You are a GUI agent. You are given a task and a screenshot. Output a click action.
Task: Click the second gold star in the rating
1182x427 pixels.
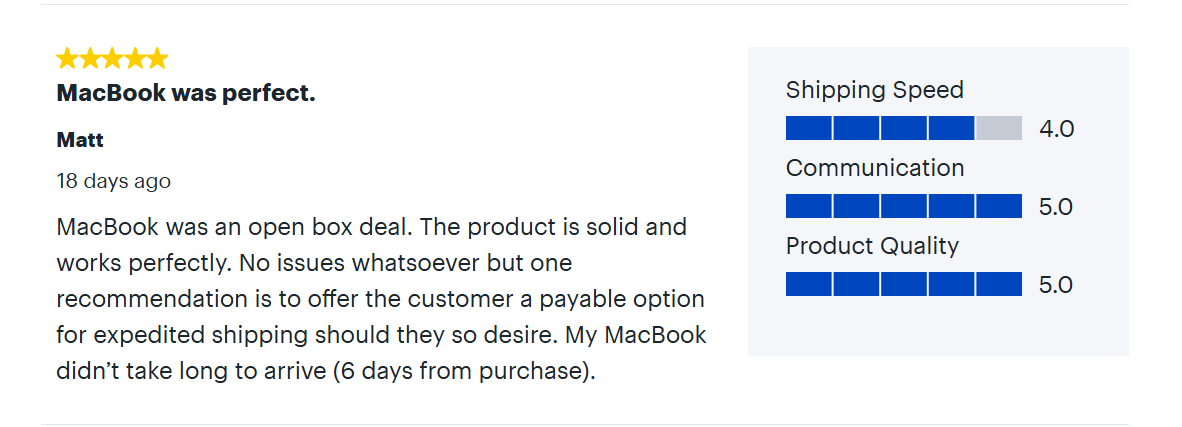point(90,58)
